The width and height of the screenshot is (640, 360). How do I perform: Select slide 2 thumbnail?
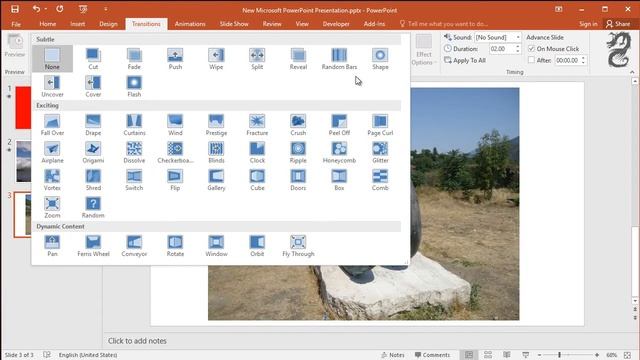pos(23,161)
